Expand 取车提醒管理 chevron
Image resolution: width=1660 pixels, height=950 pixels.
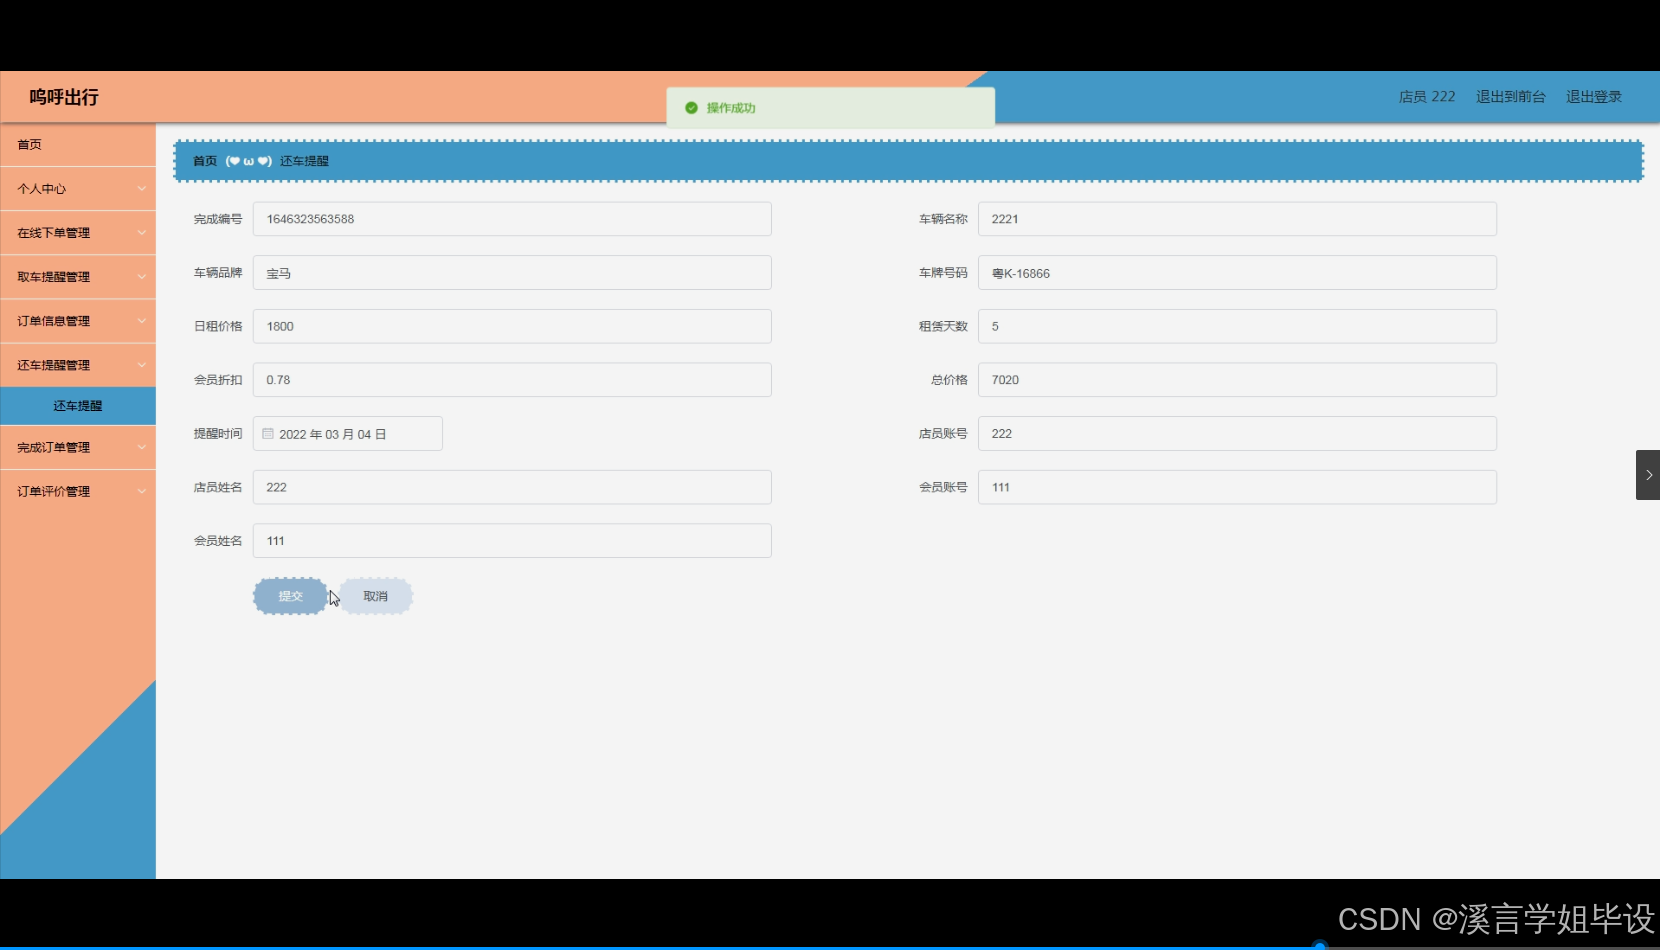click(x=142, y=277)
